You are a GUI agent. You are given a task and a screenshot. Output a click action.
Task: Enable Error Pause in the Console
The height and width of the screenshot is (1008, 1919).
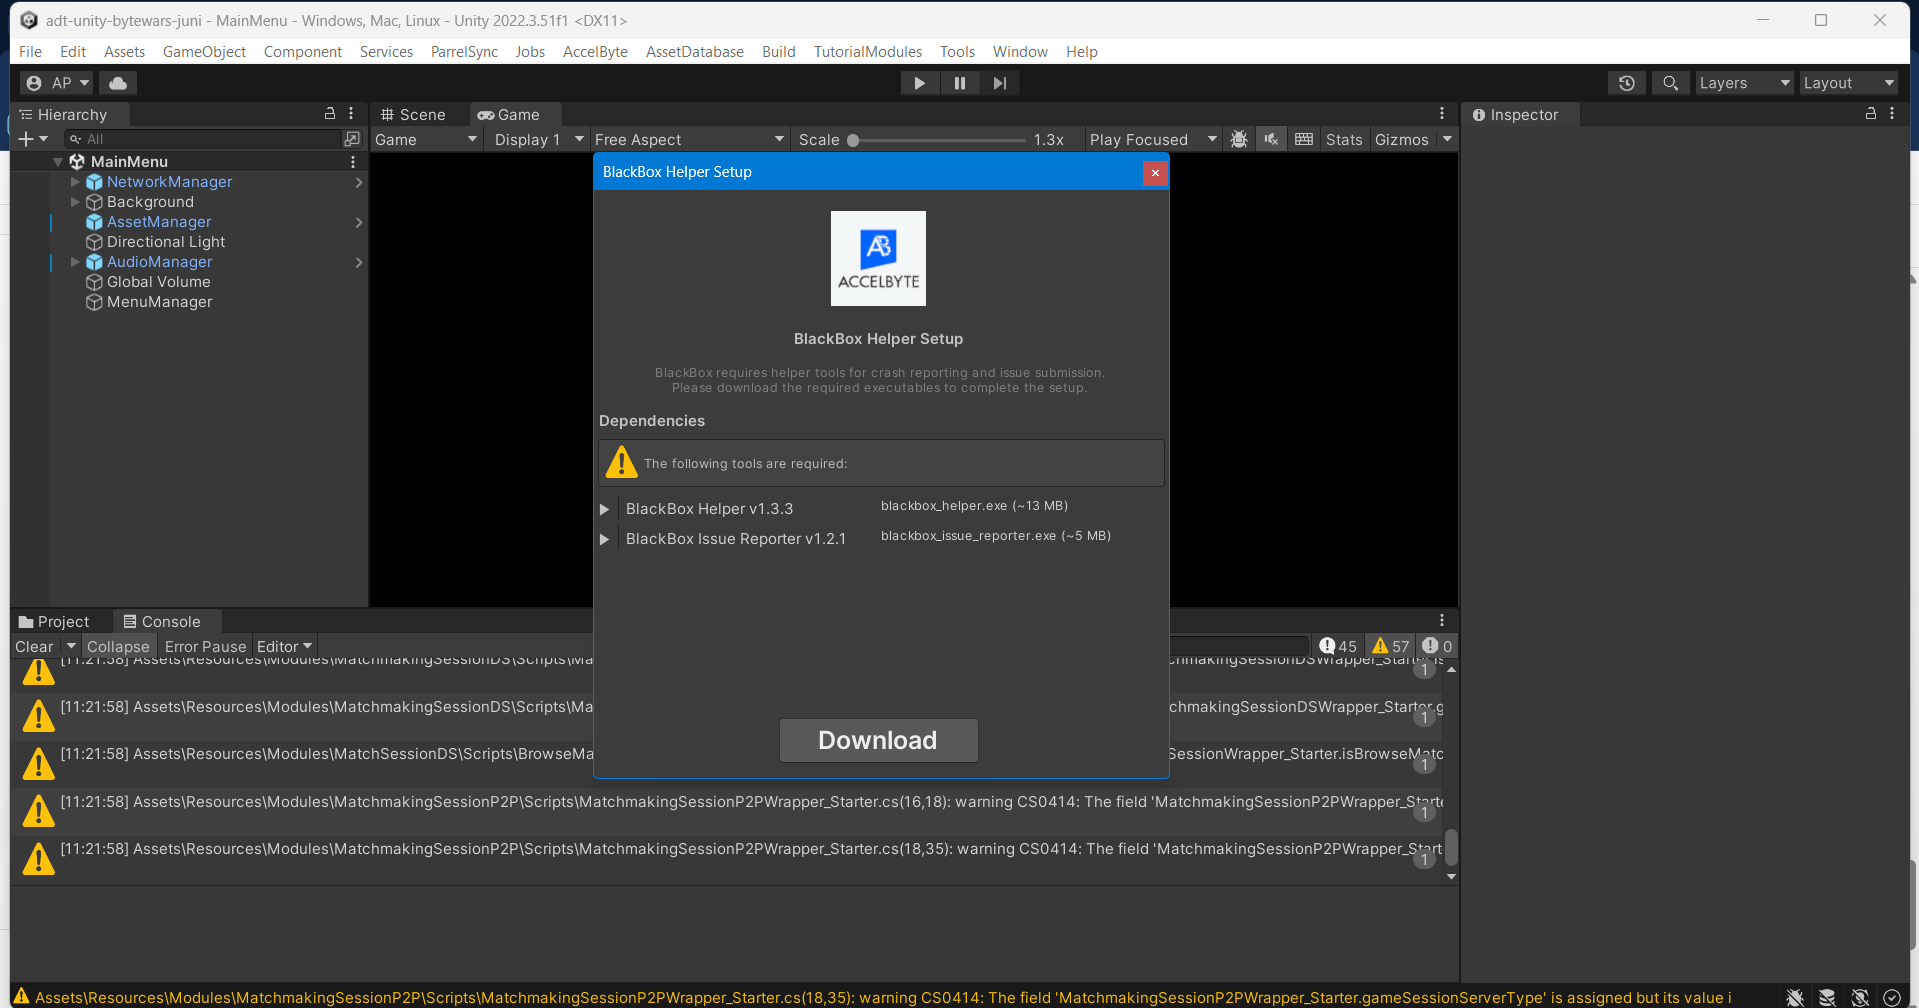click(205, 646)
